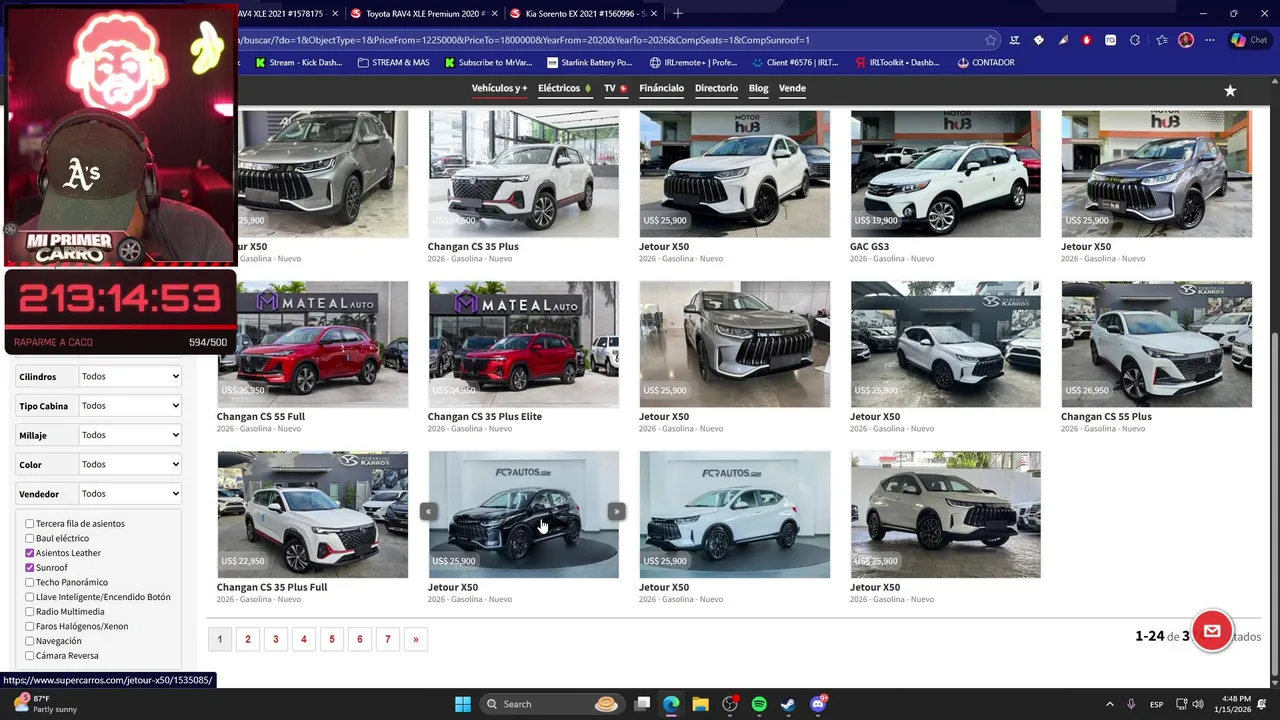Switch to Kia Sorento EX 2021 tab
The width and height of the screenshot is (1280, 720).
click(x=583, y=14)
